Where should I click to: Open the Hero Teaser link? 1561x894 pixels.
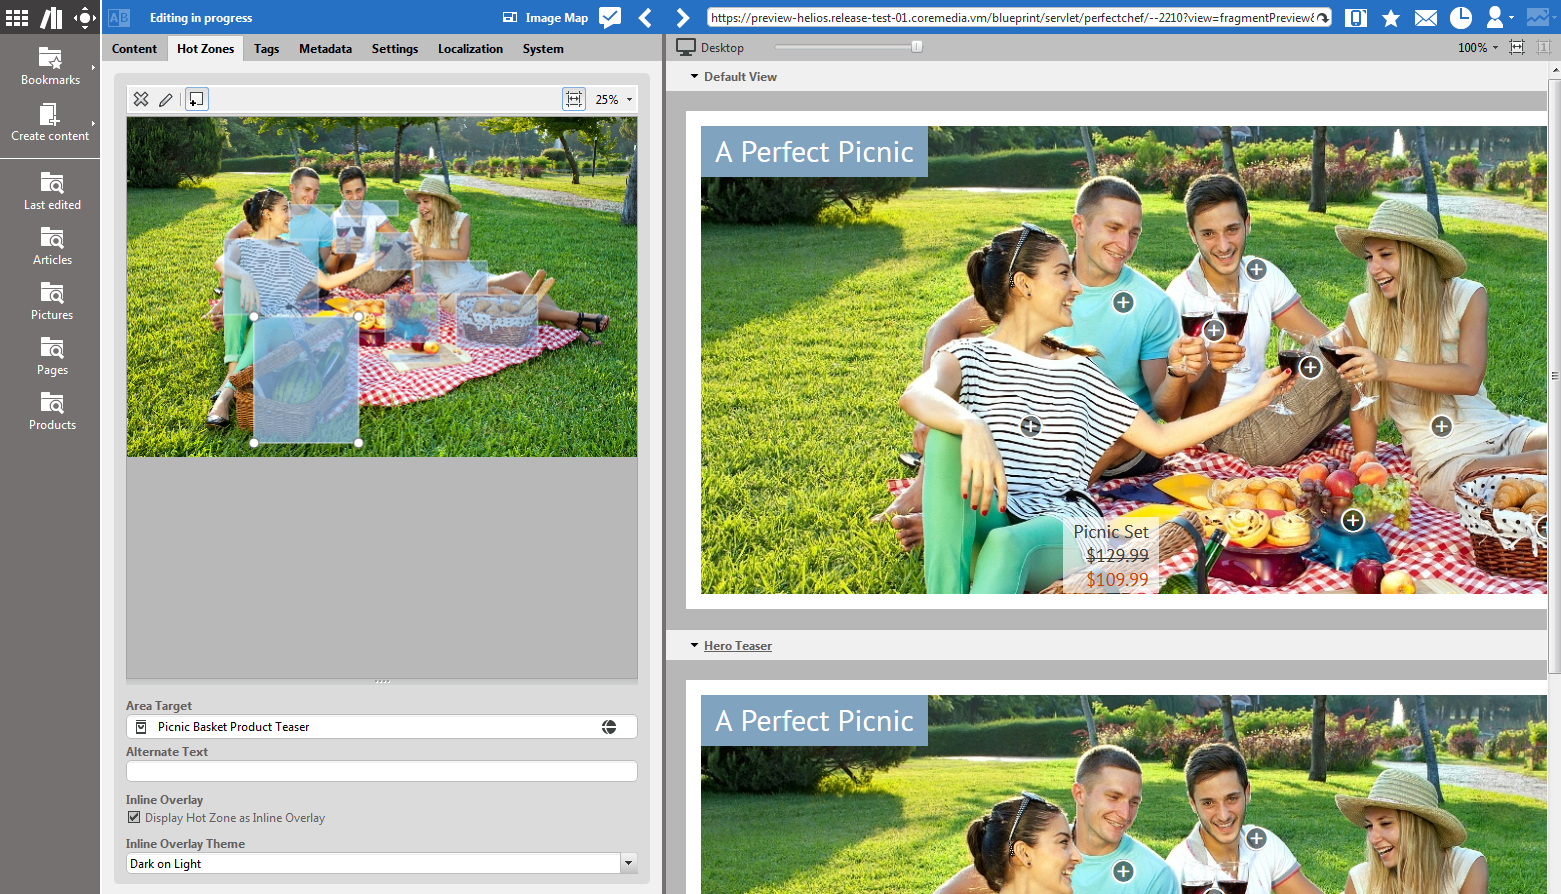[738, 646]
